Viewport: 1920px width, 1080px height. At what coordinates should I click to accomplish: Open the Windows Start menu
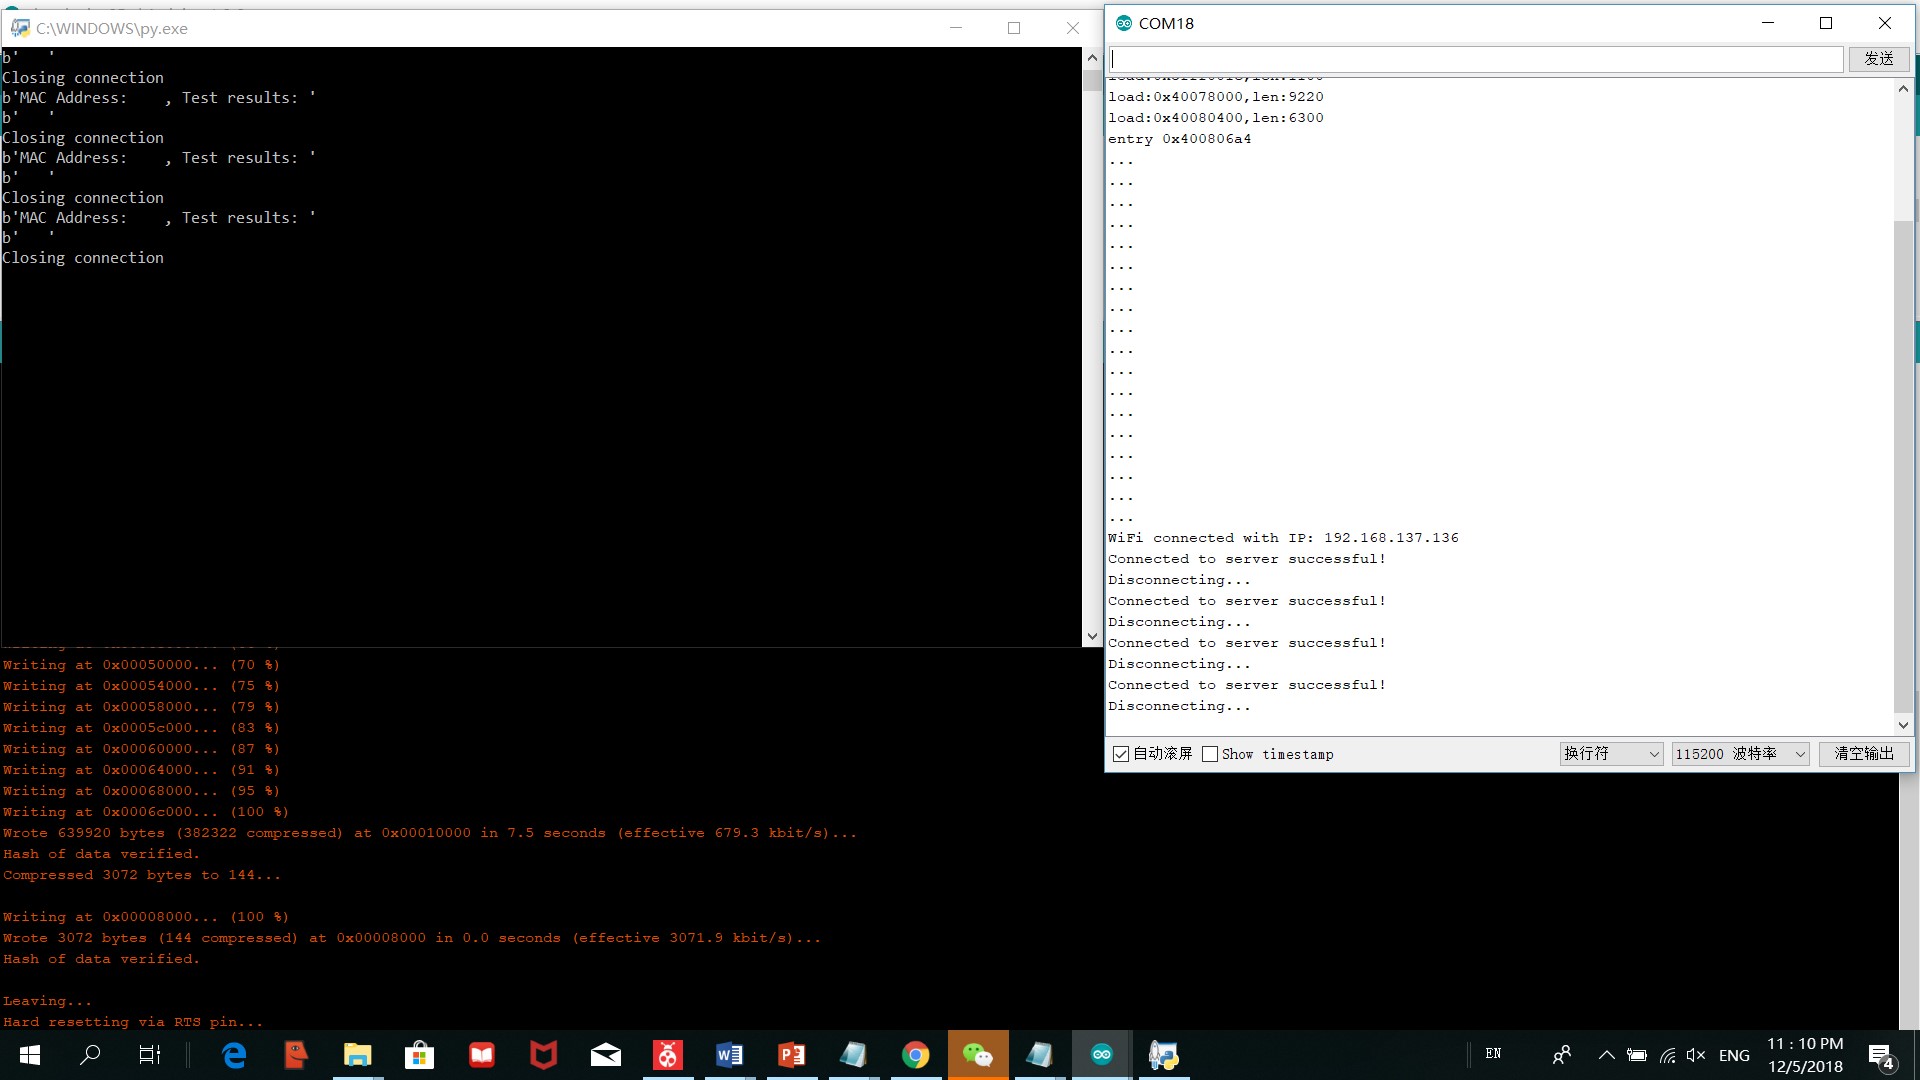(30, 1055)
